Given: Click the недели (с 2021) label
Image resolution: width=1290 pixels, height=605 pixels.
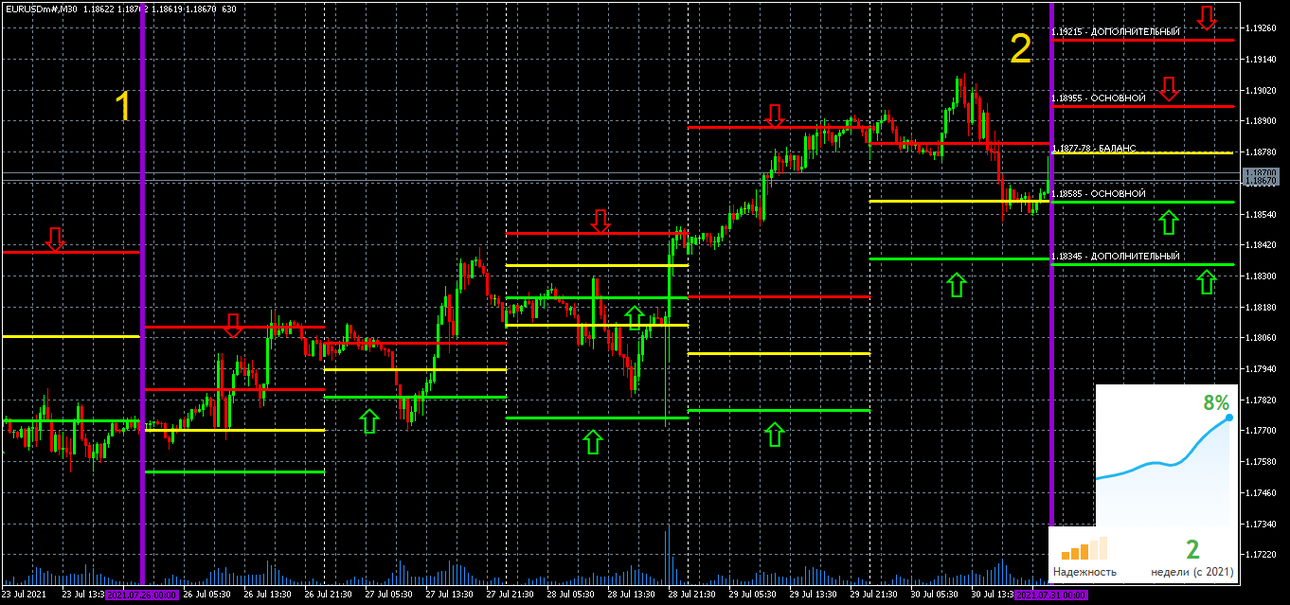Looking at the screenshot, I should (1192, 572).
